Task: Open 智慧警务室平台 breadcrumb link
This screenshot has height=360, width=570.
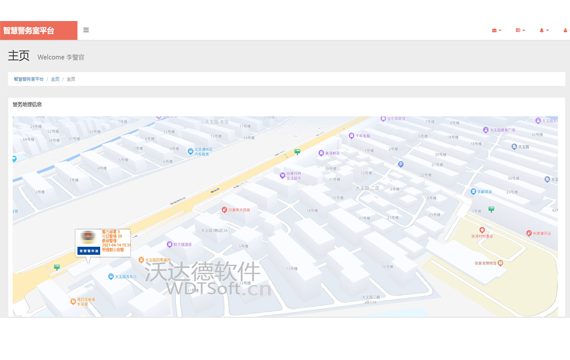Action: (x=29, y=79)
